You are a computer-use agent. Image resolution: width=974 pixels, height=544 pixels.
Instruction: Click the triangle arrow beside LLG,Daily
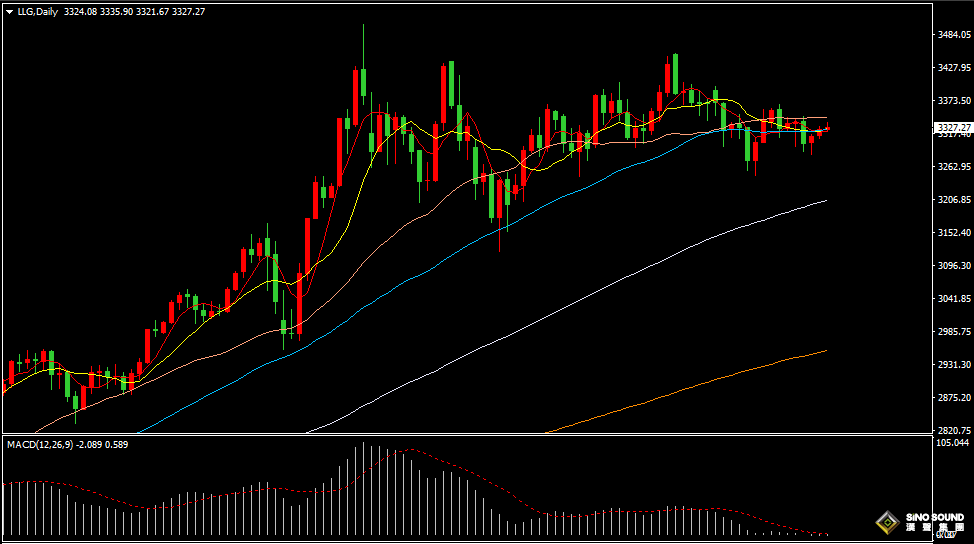pyautogui.click(x=9, y=12)
